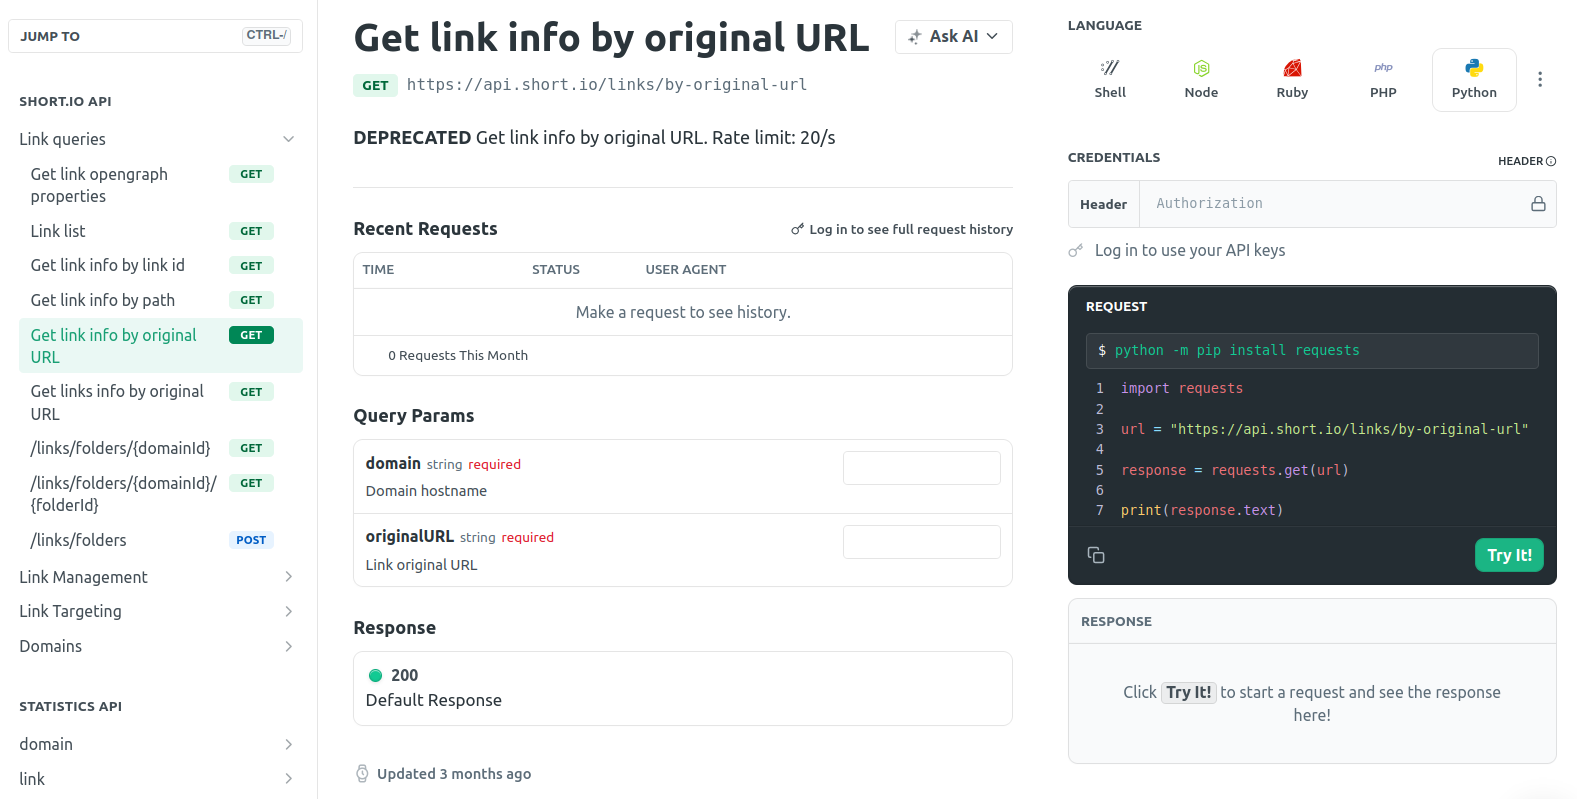
Task: Click the 0 Requests This Month text
Action: coord(458,356)
